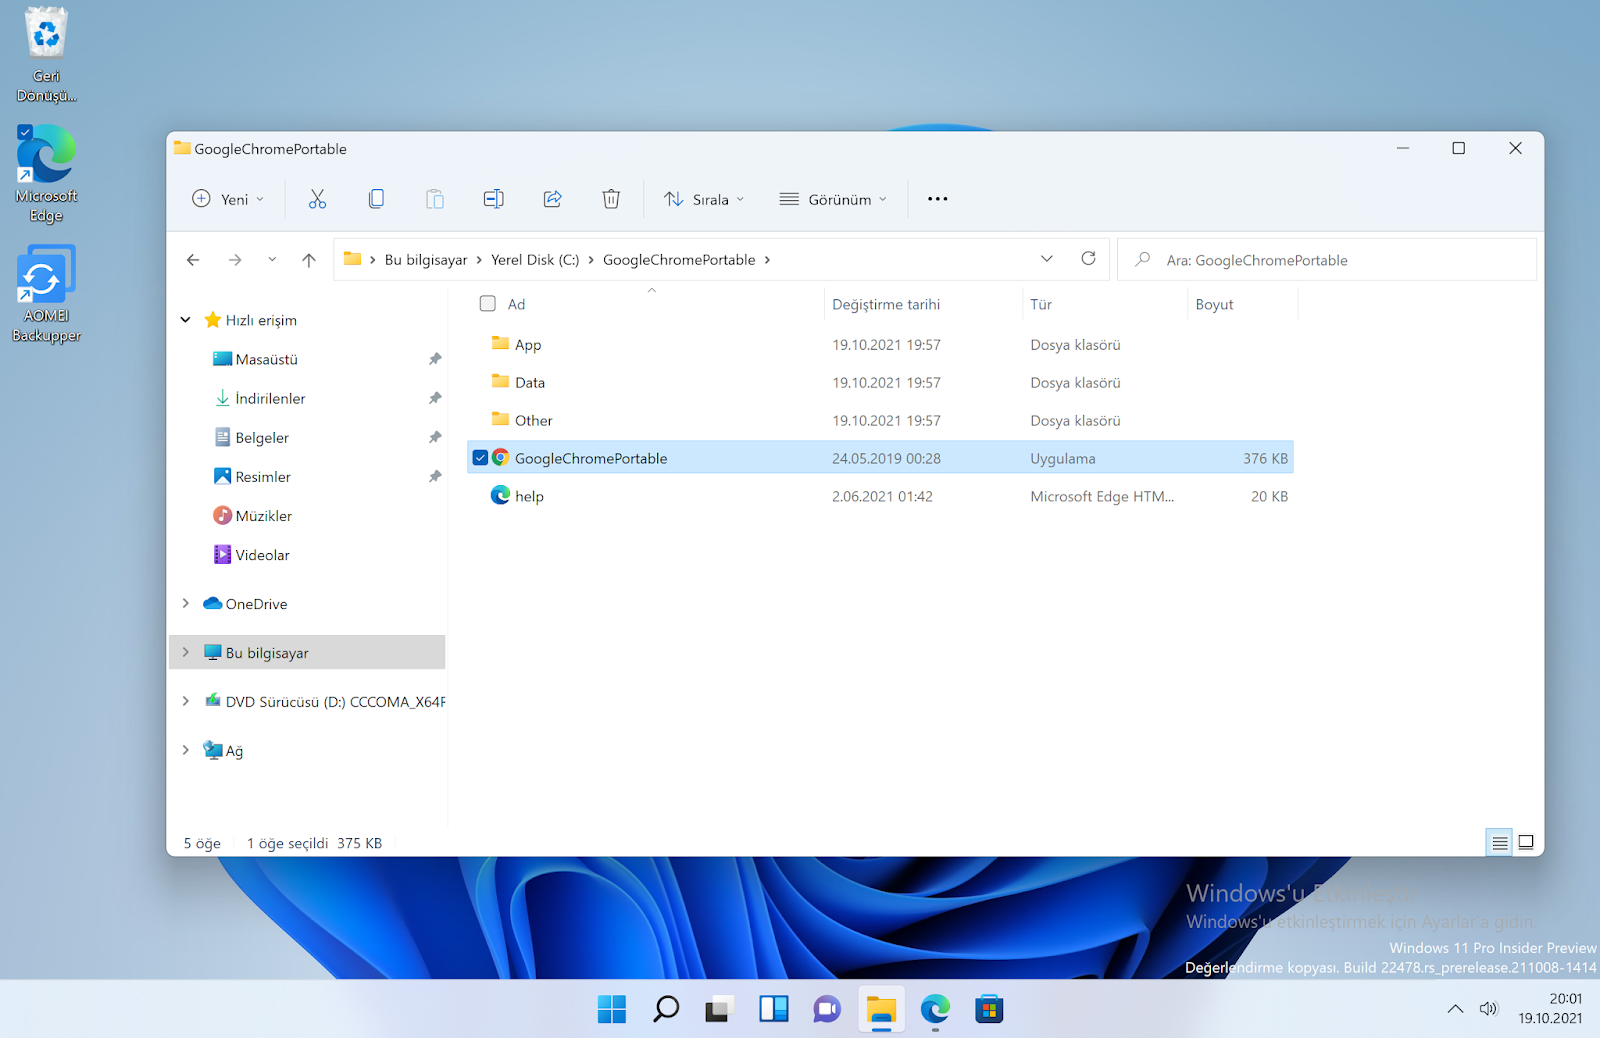Refresh the current folder view
1600x1038 pixels.
point(1088,259)
